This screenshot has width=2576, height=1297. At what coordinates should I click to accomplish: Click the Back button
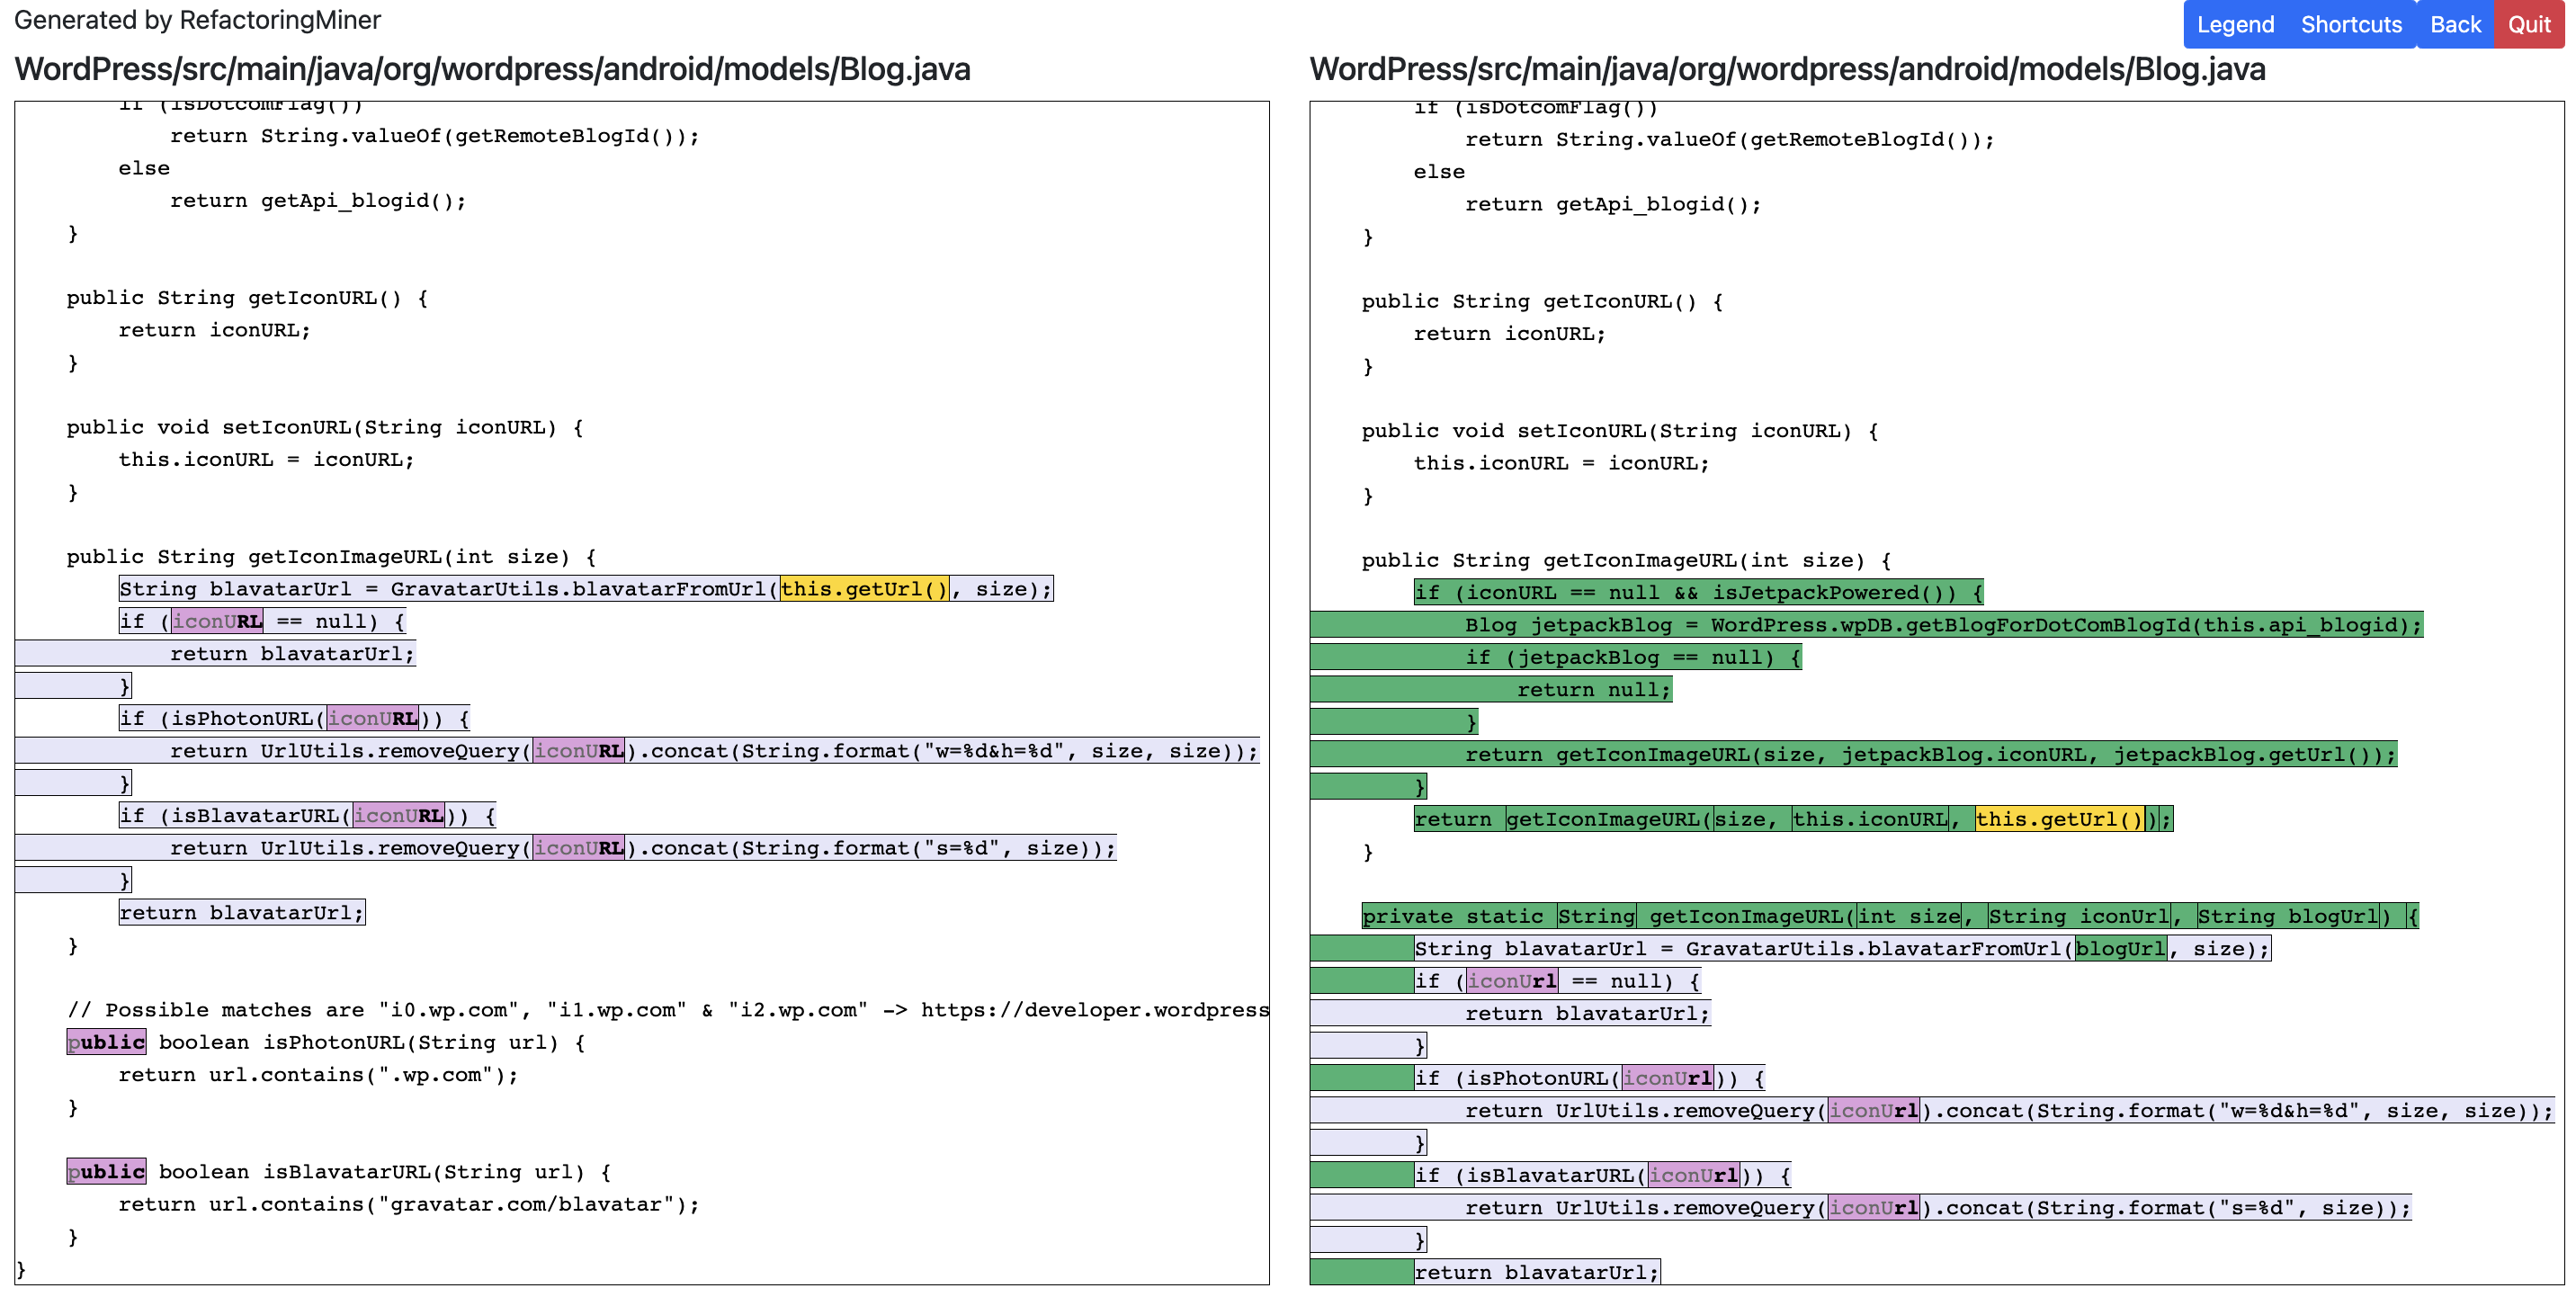(x=2455, y=24)
